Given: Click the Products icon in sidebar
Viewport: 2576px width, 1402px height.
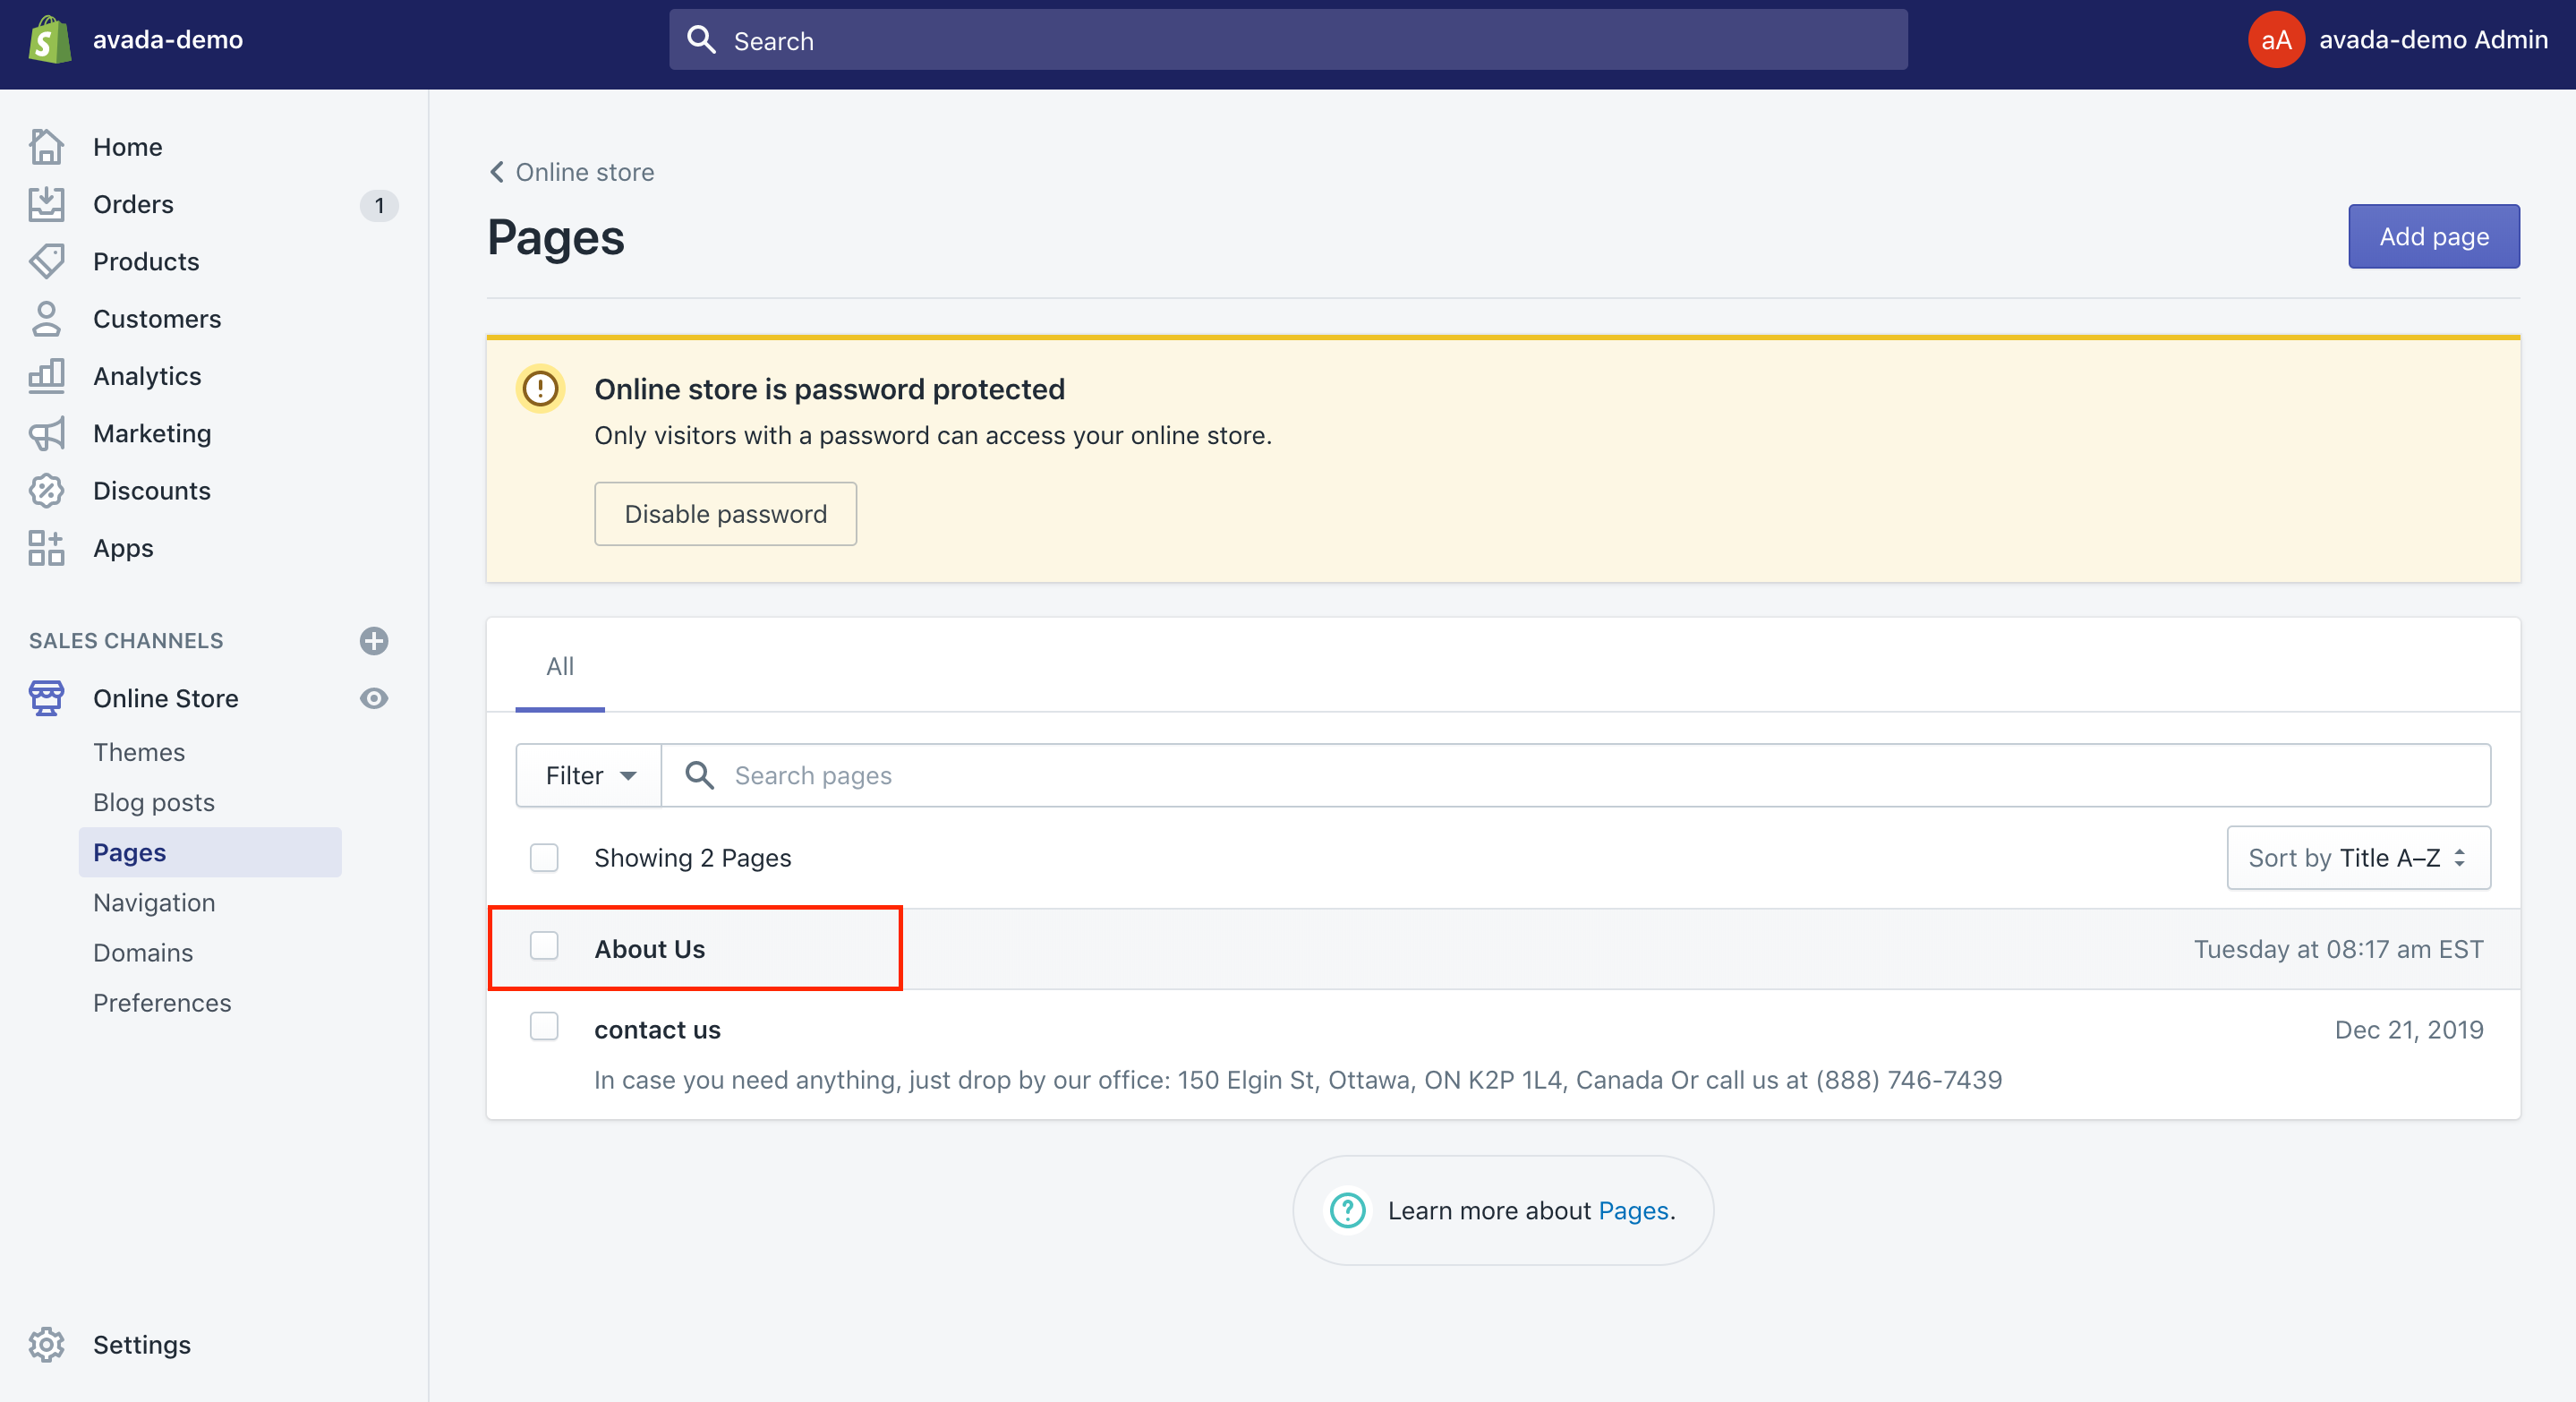Looking at the screenshot, I should pos(48,261).
